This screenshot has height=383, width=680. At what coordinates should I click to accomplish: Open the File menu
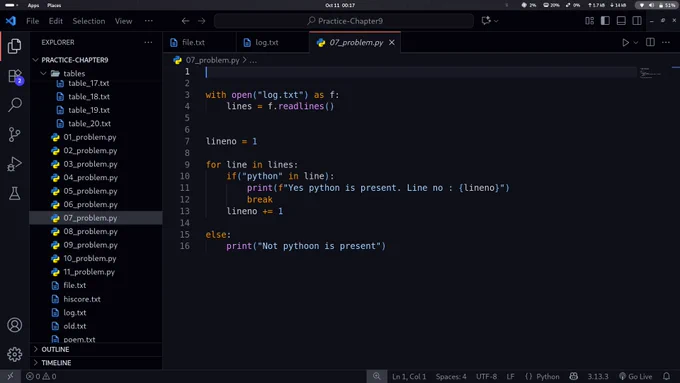click(x=33, y=21)
